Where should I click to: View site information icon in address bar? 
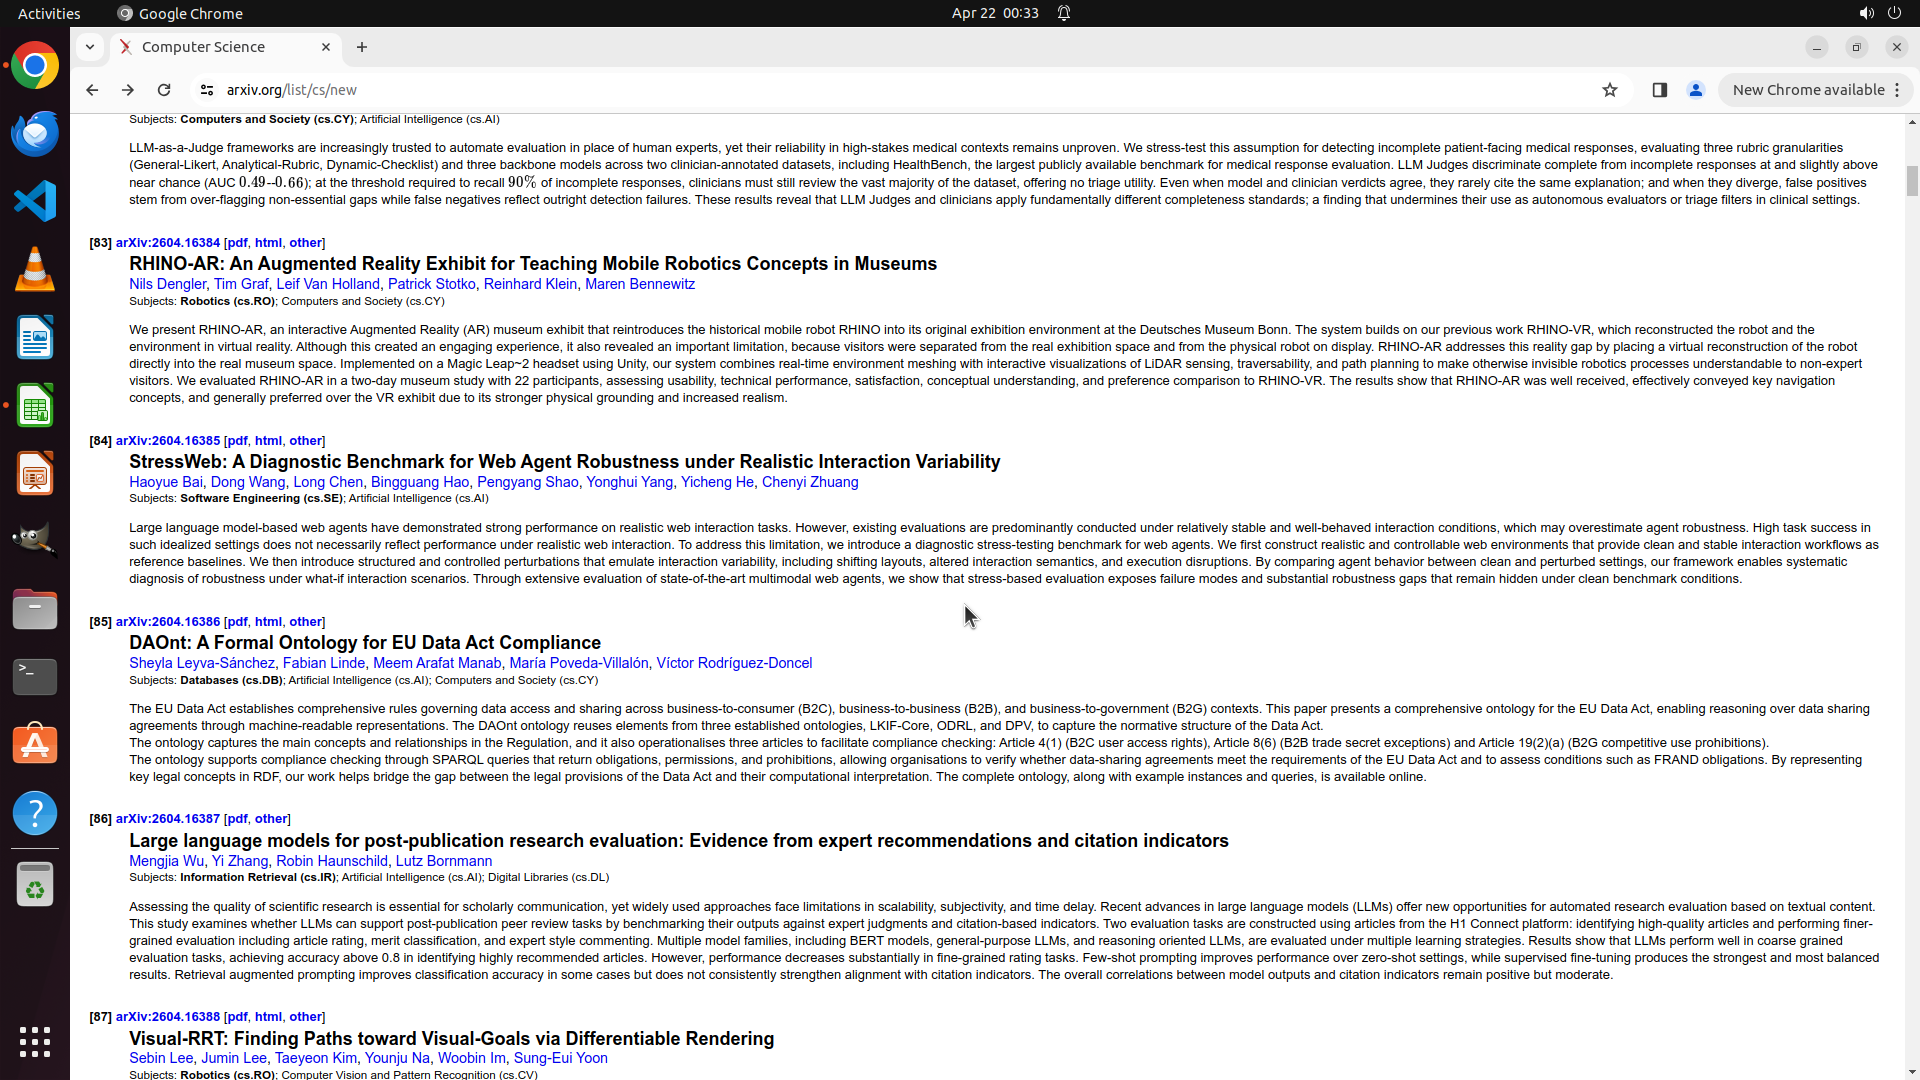(x=207, y=90)
